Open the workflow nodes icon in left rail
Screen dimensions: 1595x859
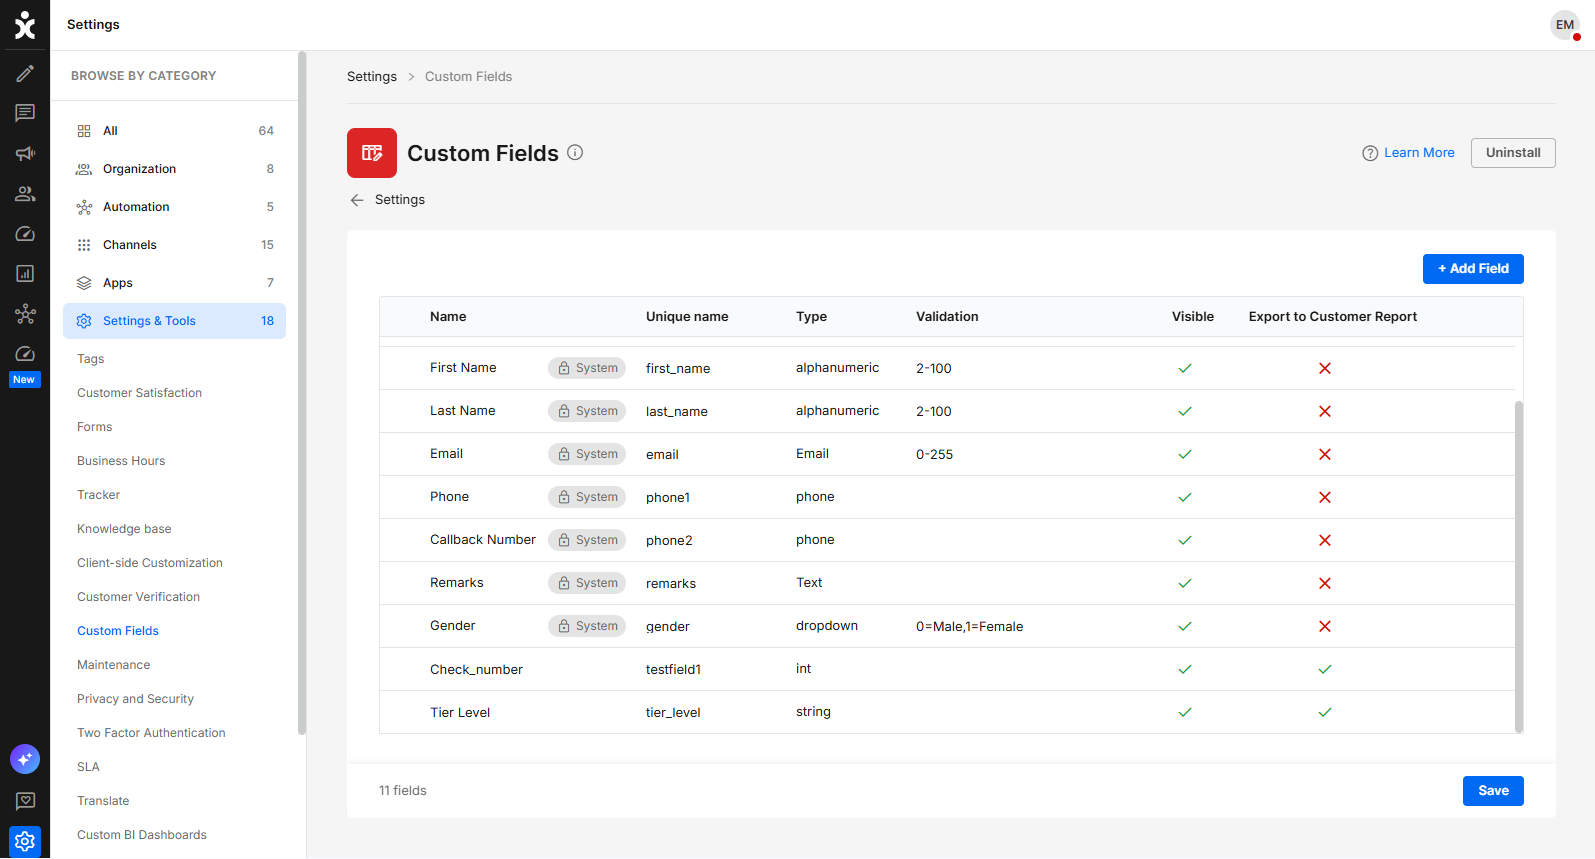(25, 314)
